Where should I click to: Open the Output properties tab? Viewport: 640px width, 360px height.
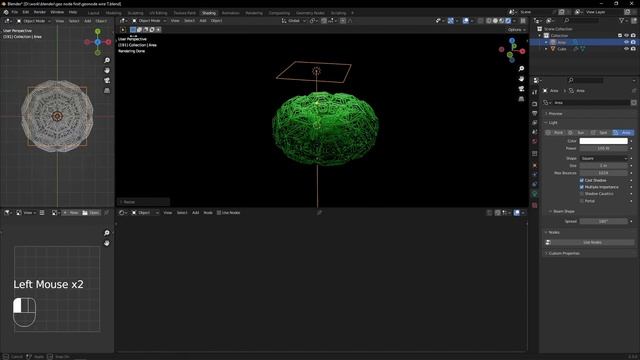[x=535, y=113]
